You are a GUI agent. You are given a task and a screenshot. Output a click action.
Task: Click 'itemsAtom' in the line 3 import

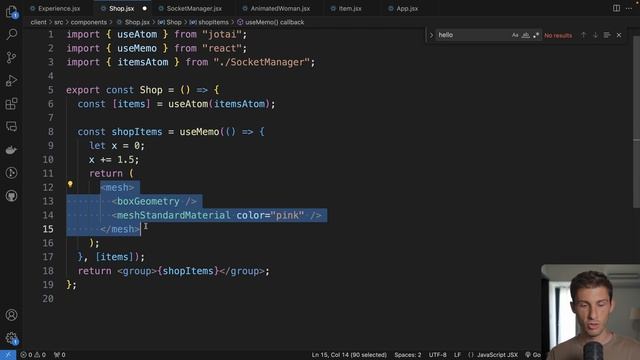click(x=143, y=62)
